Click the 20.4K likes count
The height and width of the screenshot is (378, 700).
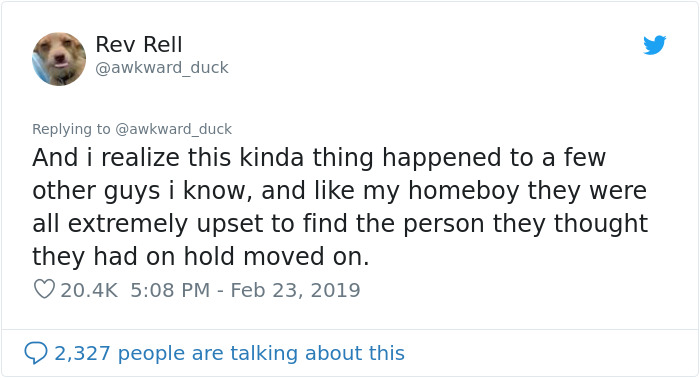click(89, 290)
